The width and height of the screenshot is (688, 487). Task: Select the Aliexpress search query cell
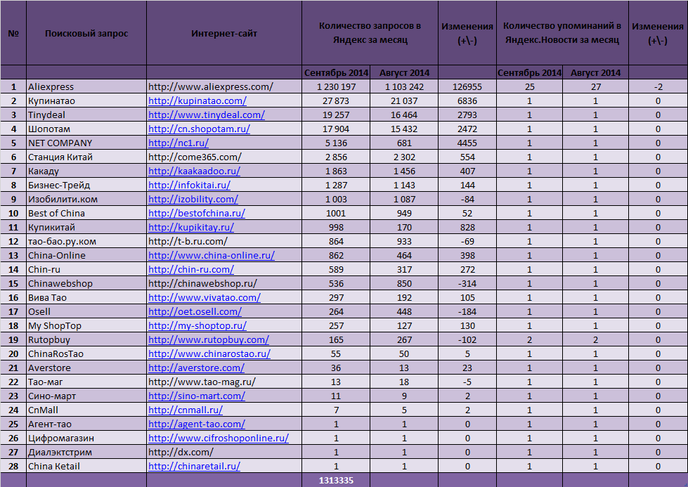pos(86,87)
